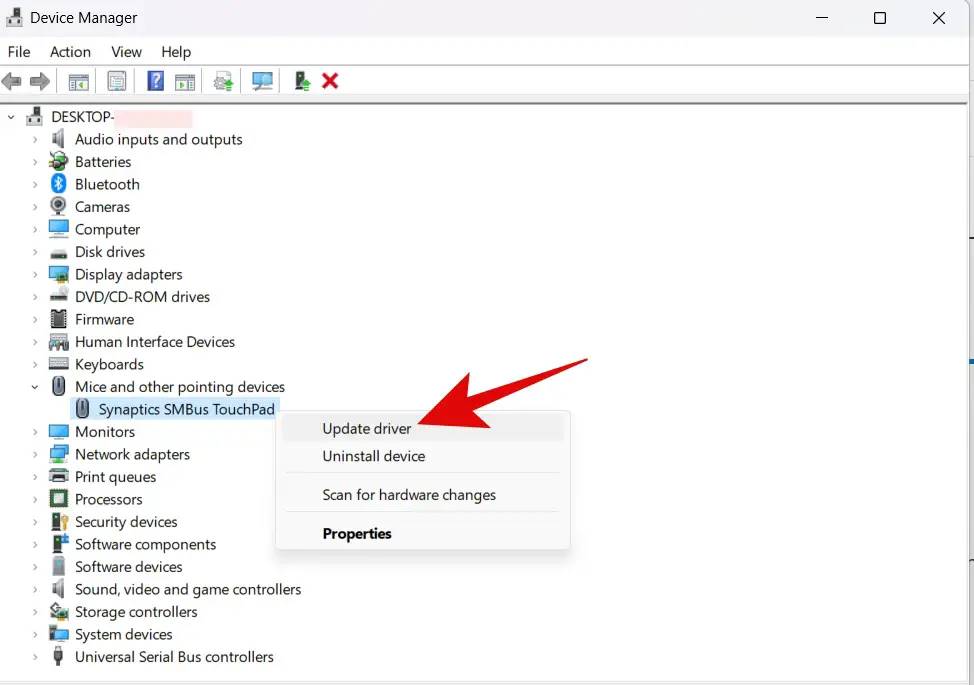Click Enable device toolbar icon
974x685 pixels.
(302, 81)
